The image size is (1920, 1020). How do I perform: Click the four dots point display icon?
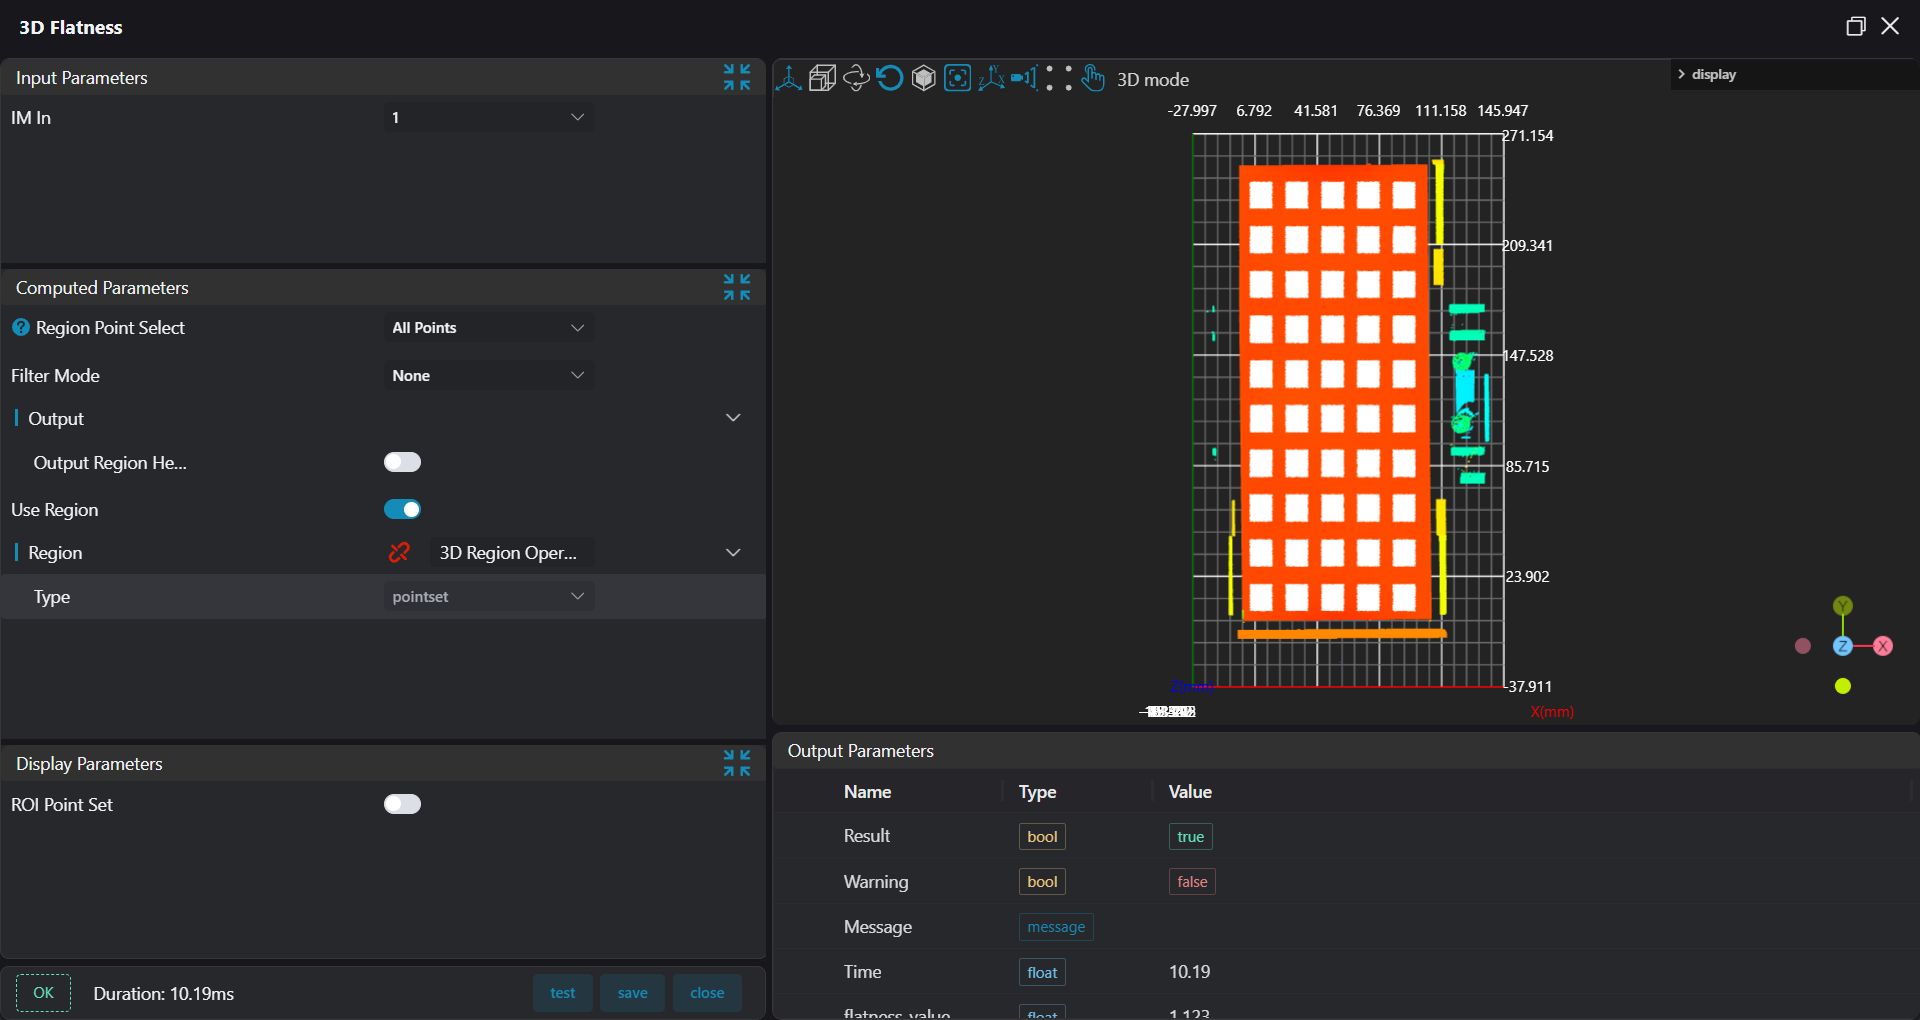1059,79
